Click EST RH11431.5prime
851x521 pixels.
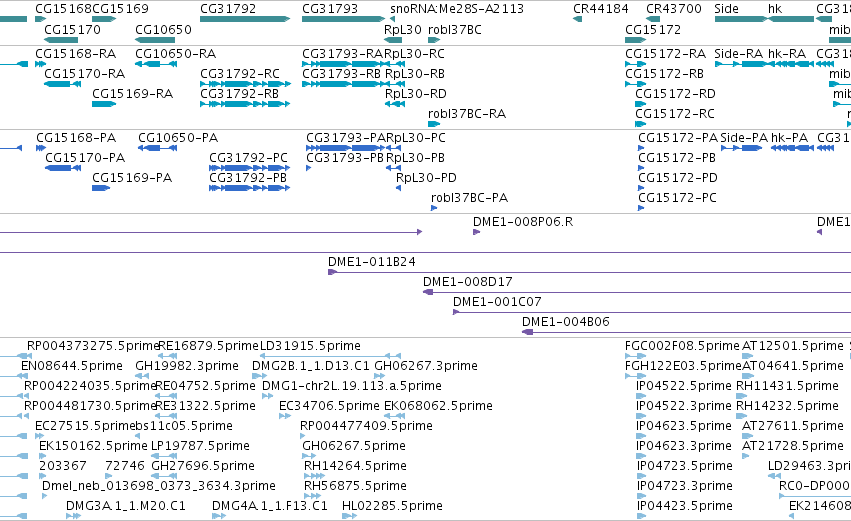click(788, 386)
